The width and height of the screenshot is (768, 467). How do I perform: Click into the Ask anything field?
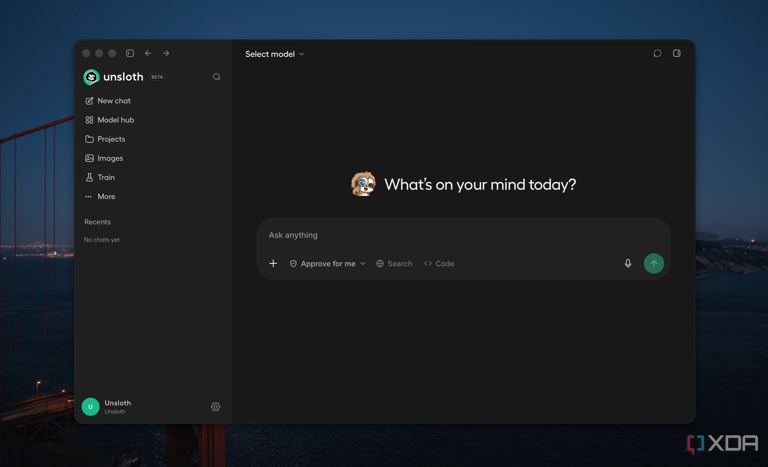(463, 235)
